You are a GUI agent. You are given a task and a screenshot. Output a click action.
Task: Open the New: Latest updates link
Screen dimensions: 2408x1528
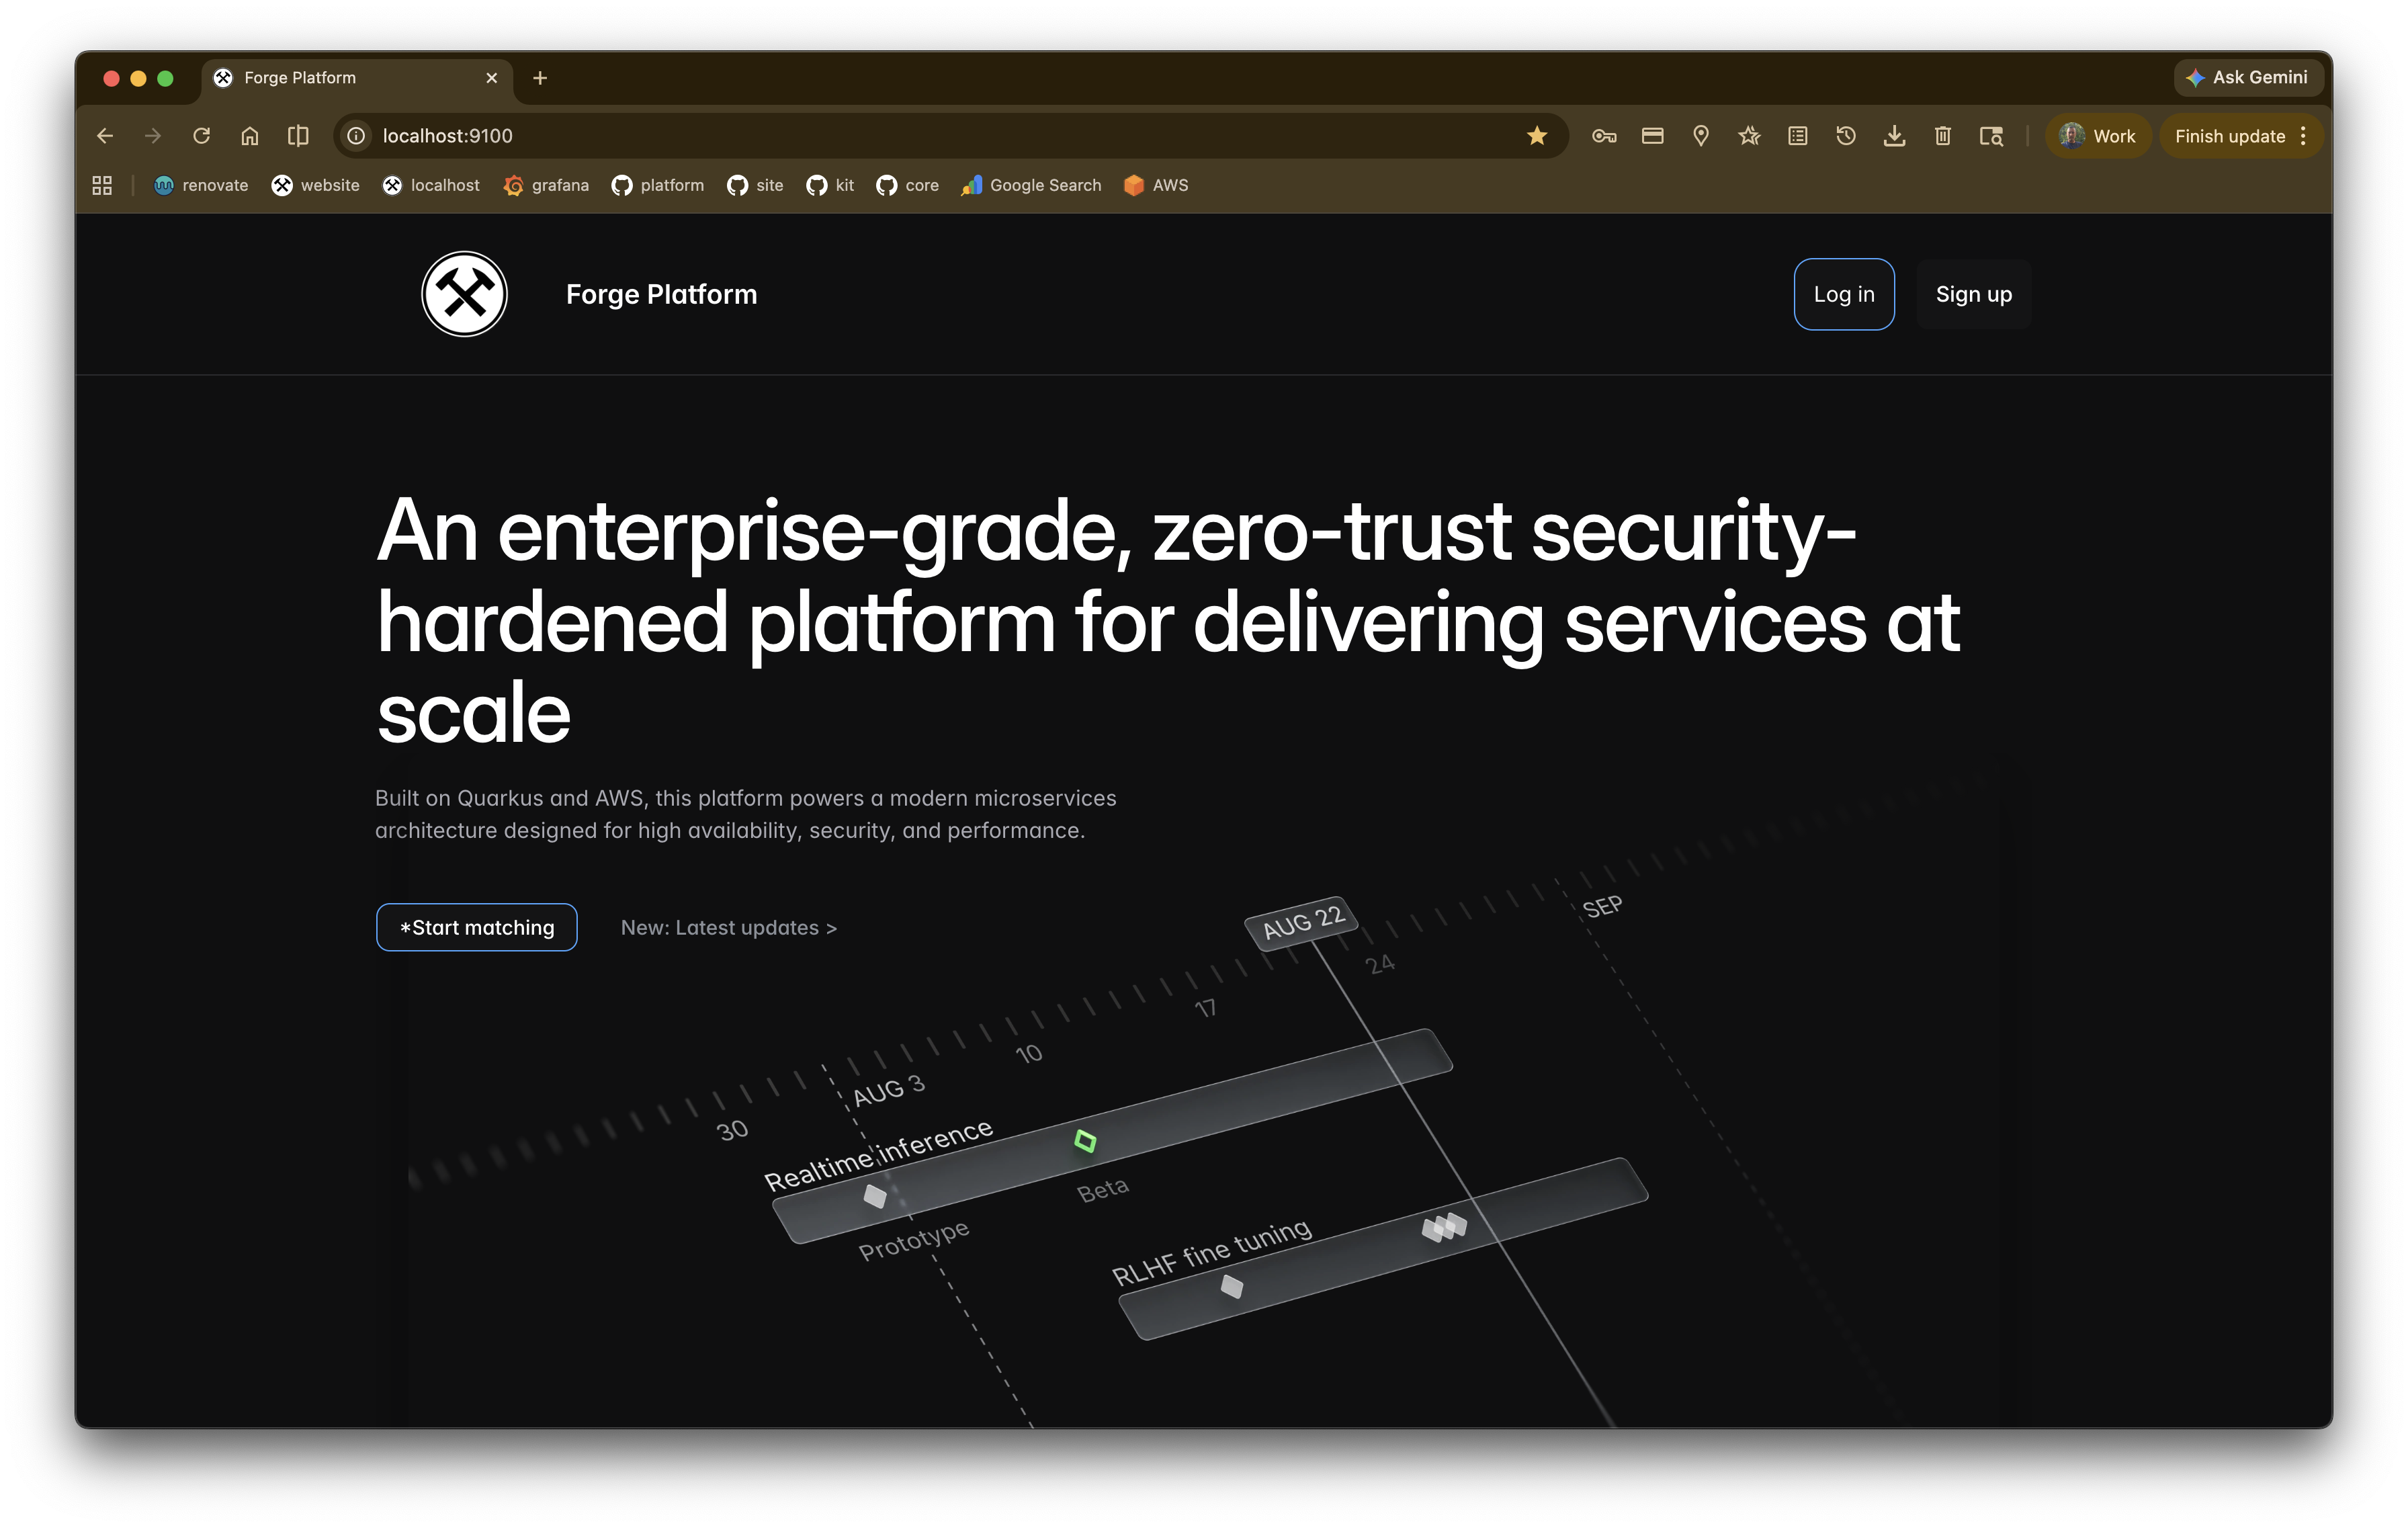coord(728,927)
